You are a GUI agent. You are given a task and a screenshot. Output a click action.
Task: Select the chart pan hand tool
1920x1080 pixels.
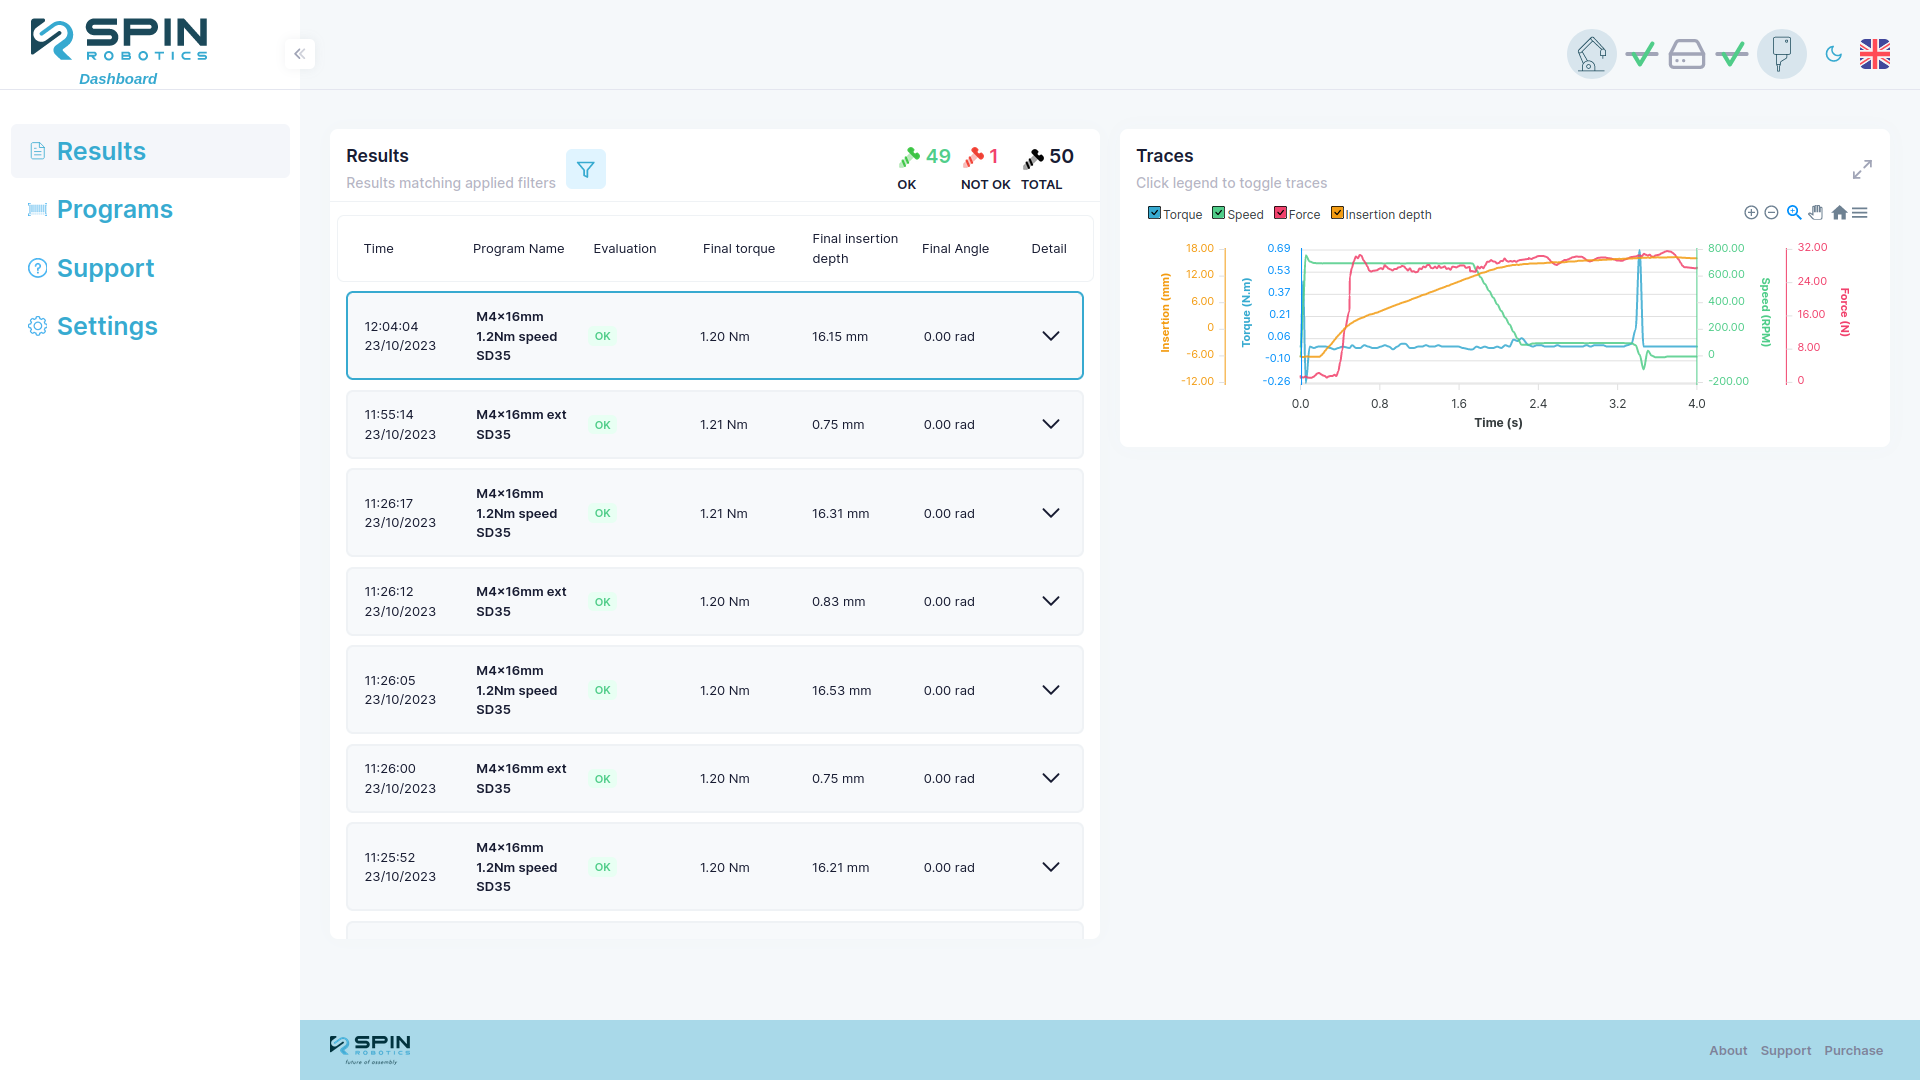pos(1816,213)
